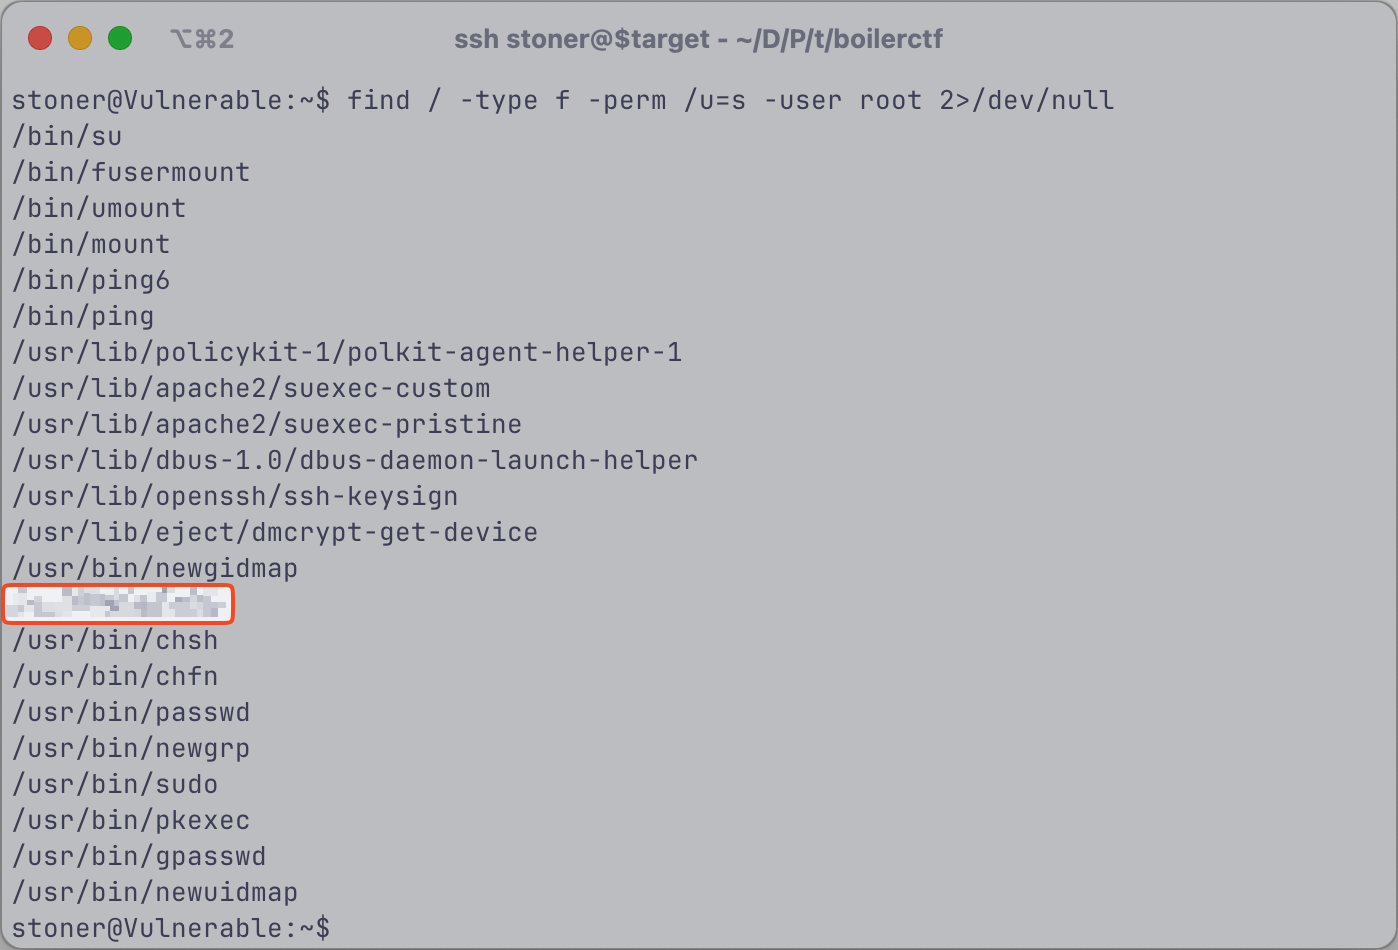This screenshot has width=1398, height=950.
Task: Click the dmcrypt-get-device path line
Action: point(275,532)
